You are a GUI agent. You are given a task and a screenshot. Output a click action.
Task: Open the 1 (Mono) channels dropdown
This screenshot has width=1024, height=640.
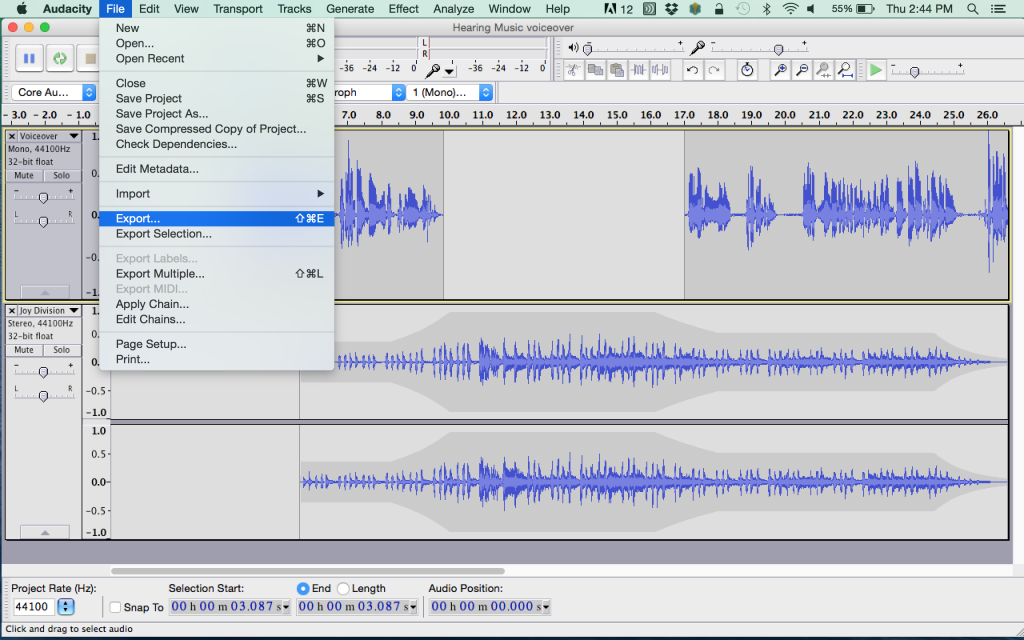pos(449,93)
